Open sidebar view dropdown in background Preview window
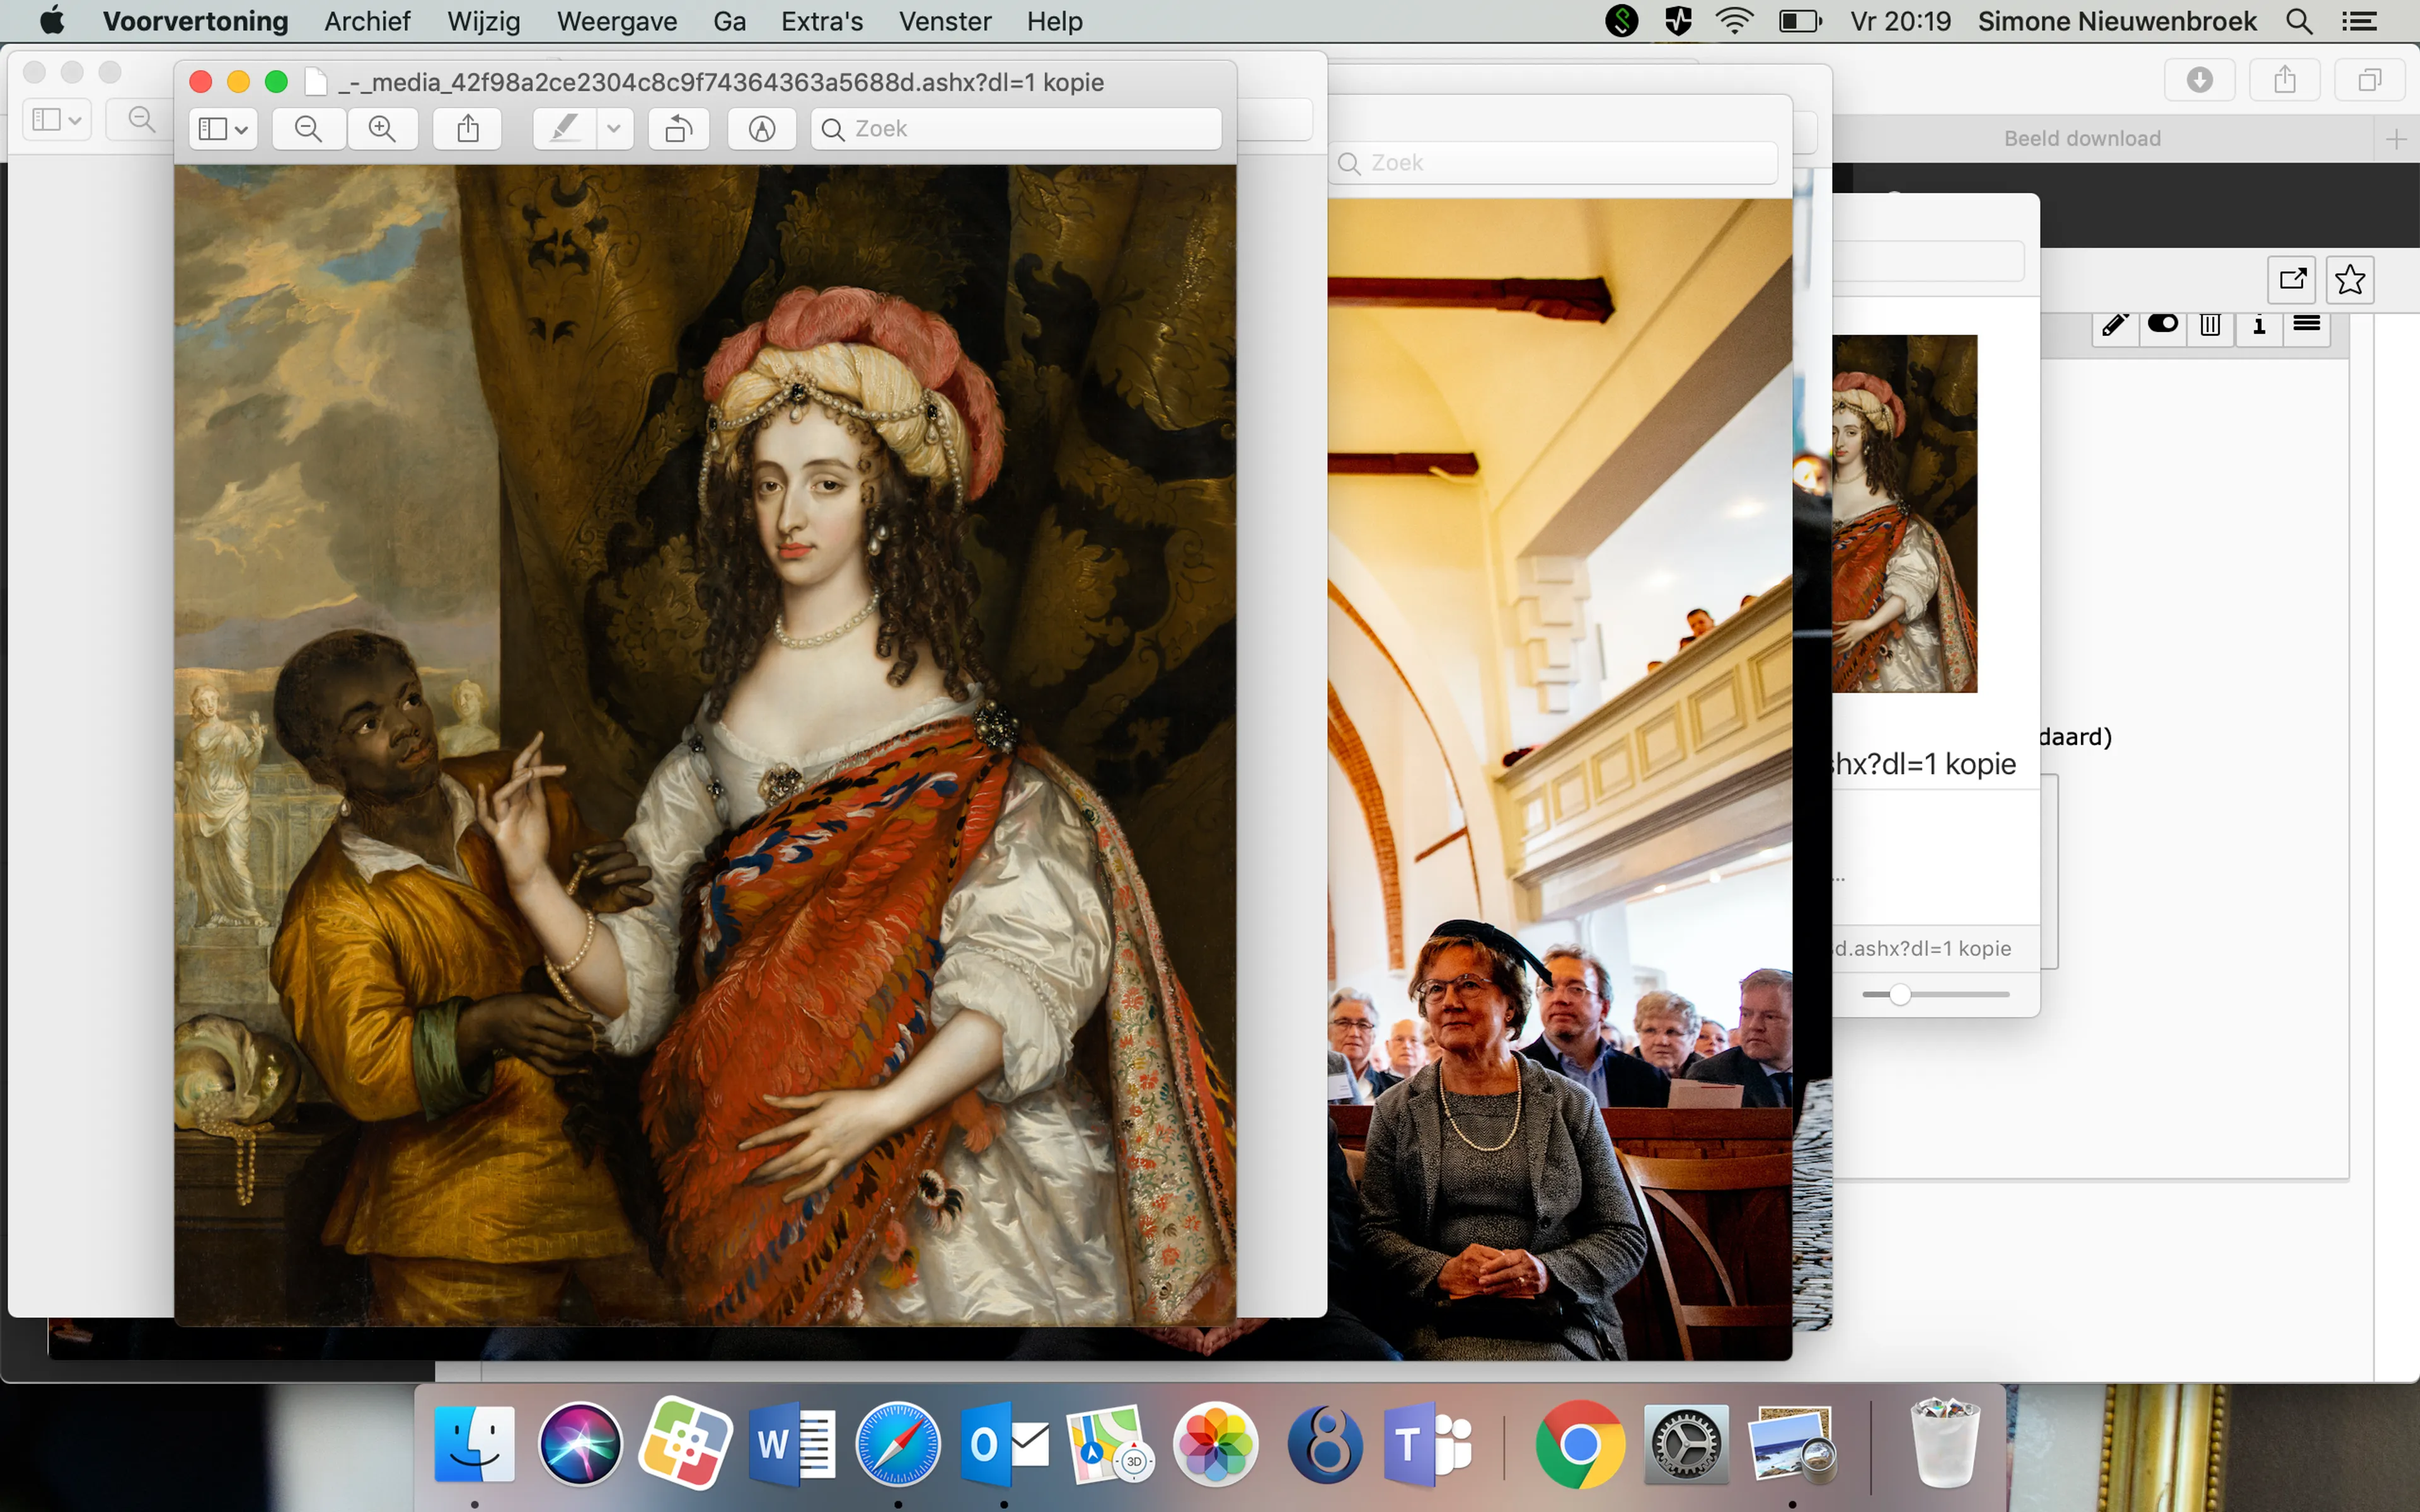This screenshot has height=1512, width=2420. point(57,120)
